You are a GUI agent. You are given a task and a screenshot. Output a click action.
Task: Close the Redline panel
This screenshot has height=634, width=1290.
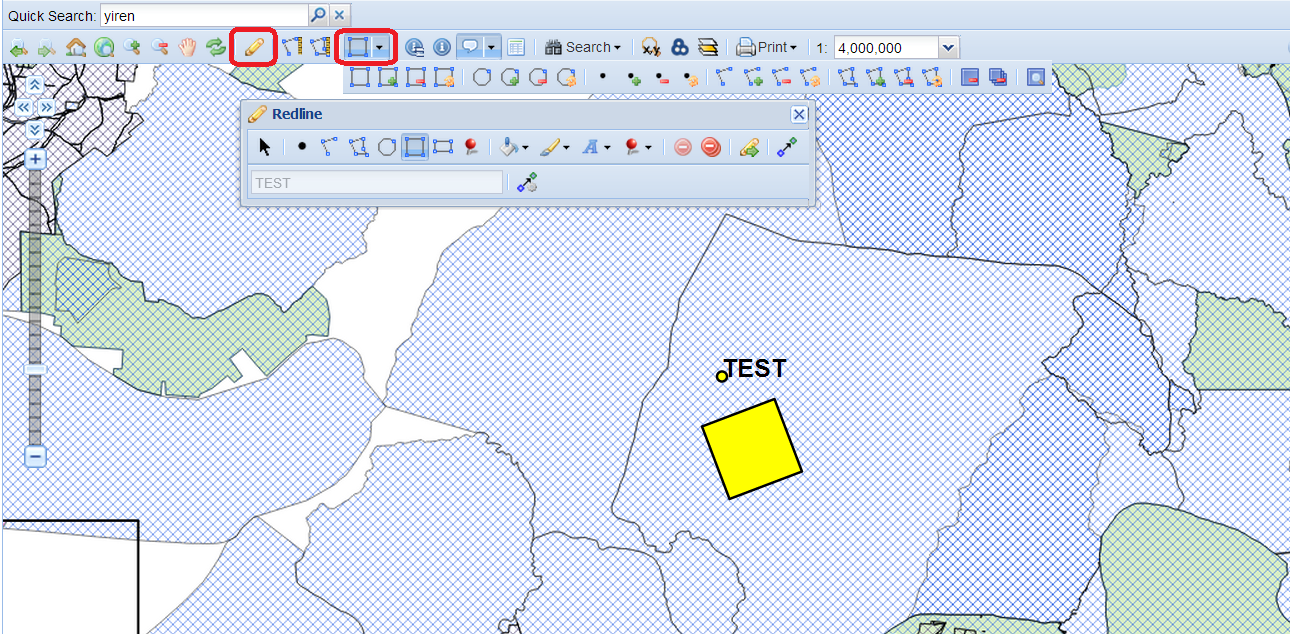799,114
